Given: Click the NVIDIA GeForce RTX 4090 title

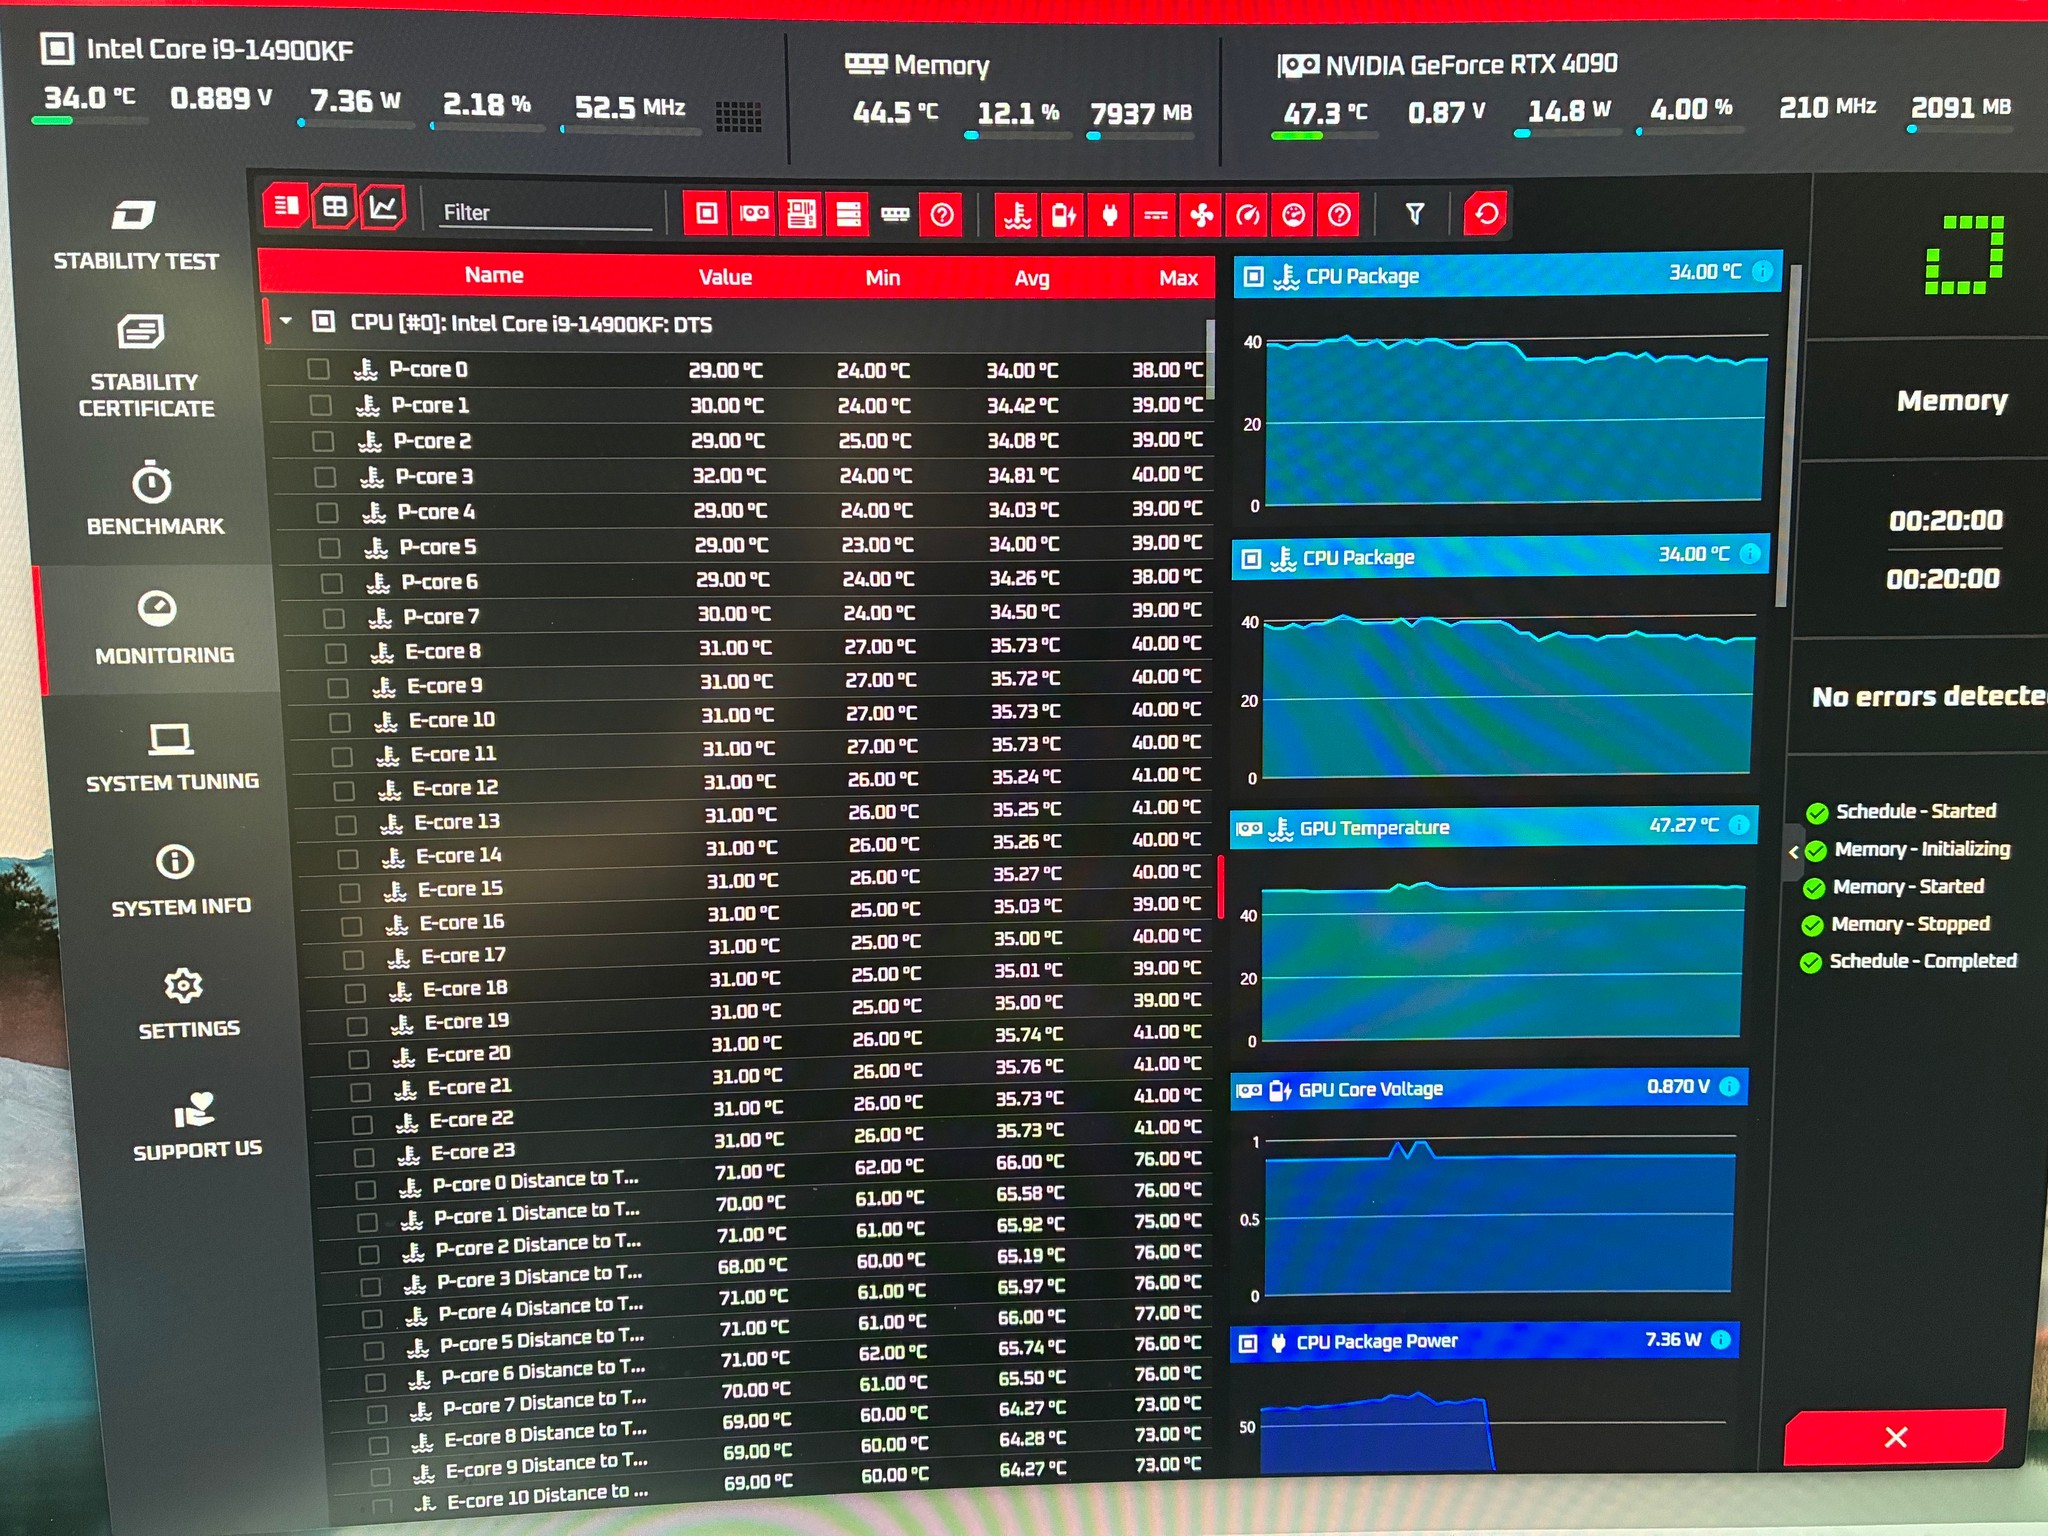Looking at the screenshot, I should 1471,65.
